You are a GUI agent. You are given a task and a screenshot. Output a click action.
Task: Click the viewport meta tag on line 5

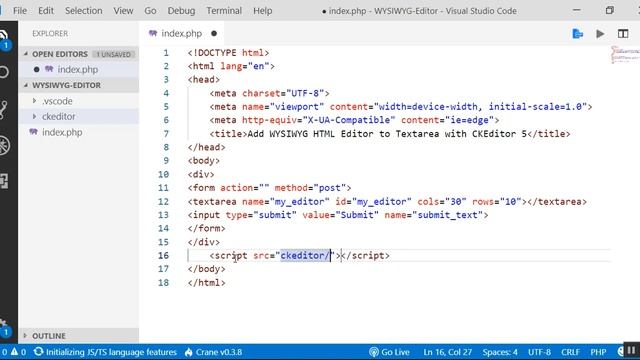(x=401, y=107)
